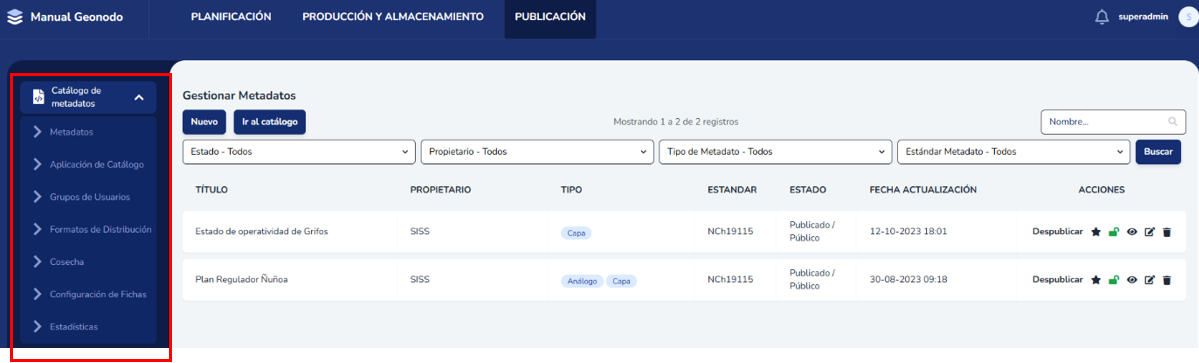The width and height of the screenshot is (1199, 363).
Task: Click Despublicar for Plan Regulador Ñuñoa
Action: tap(1058, 280)
